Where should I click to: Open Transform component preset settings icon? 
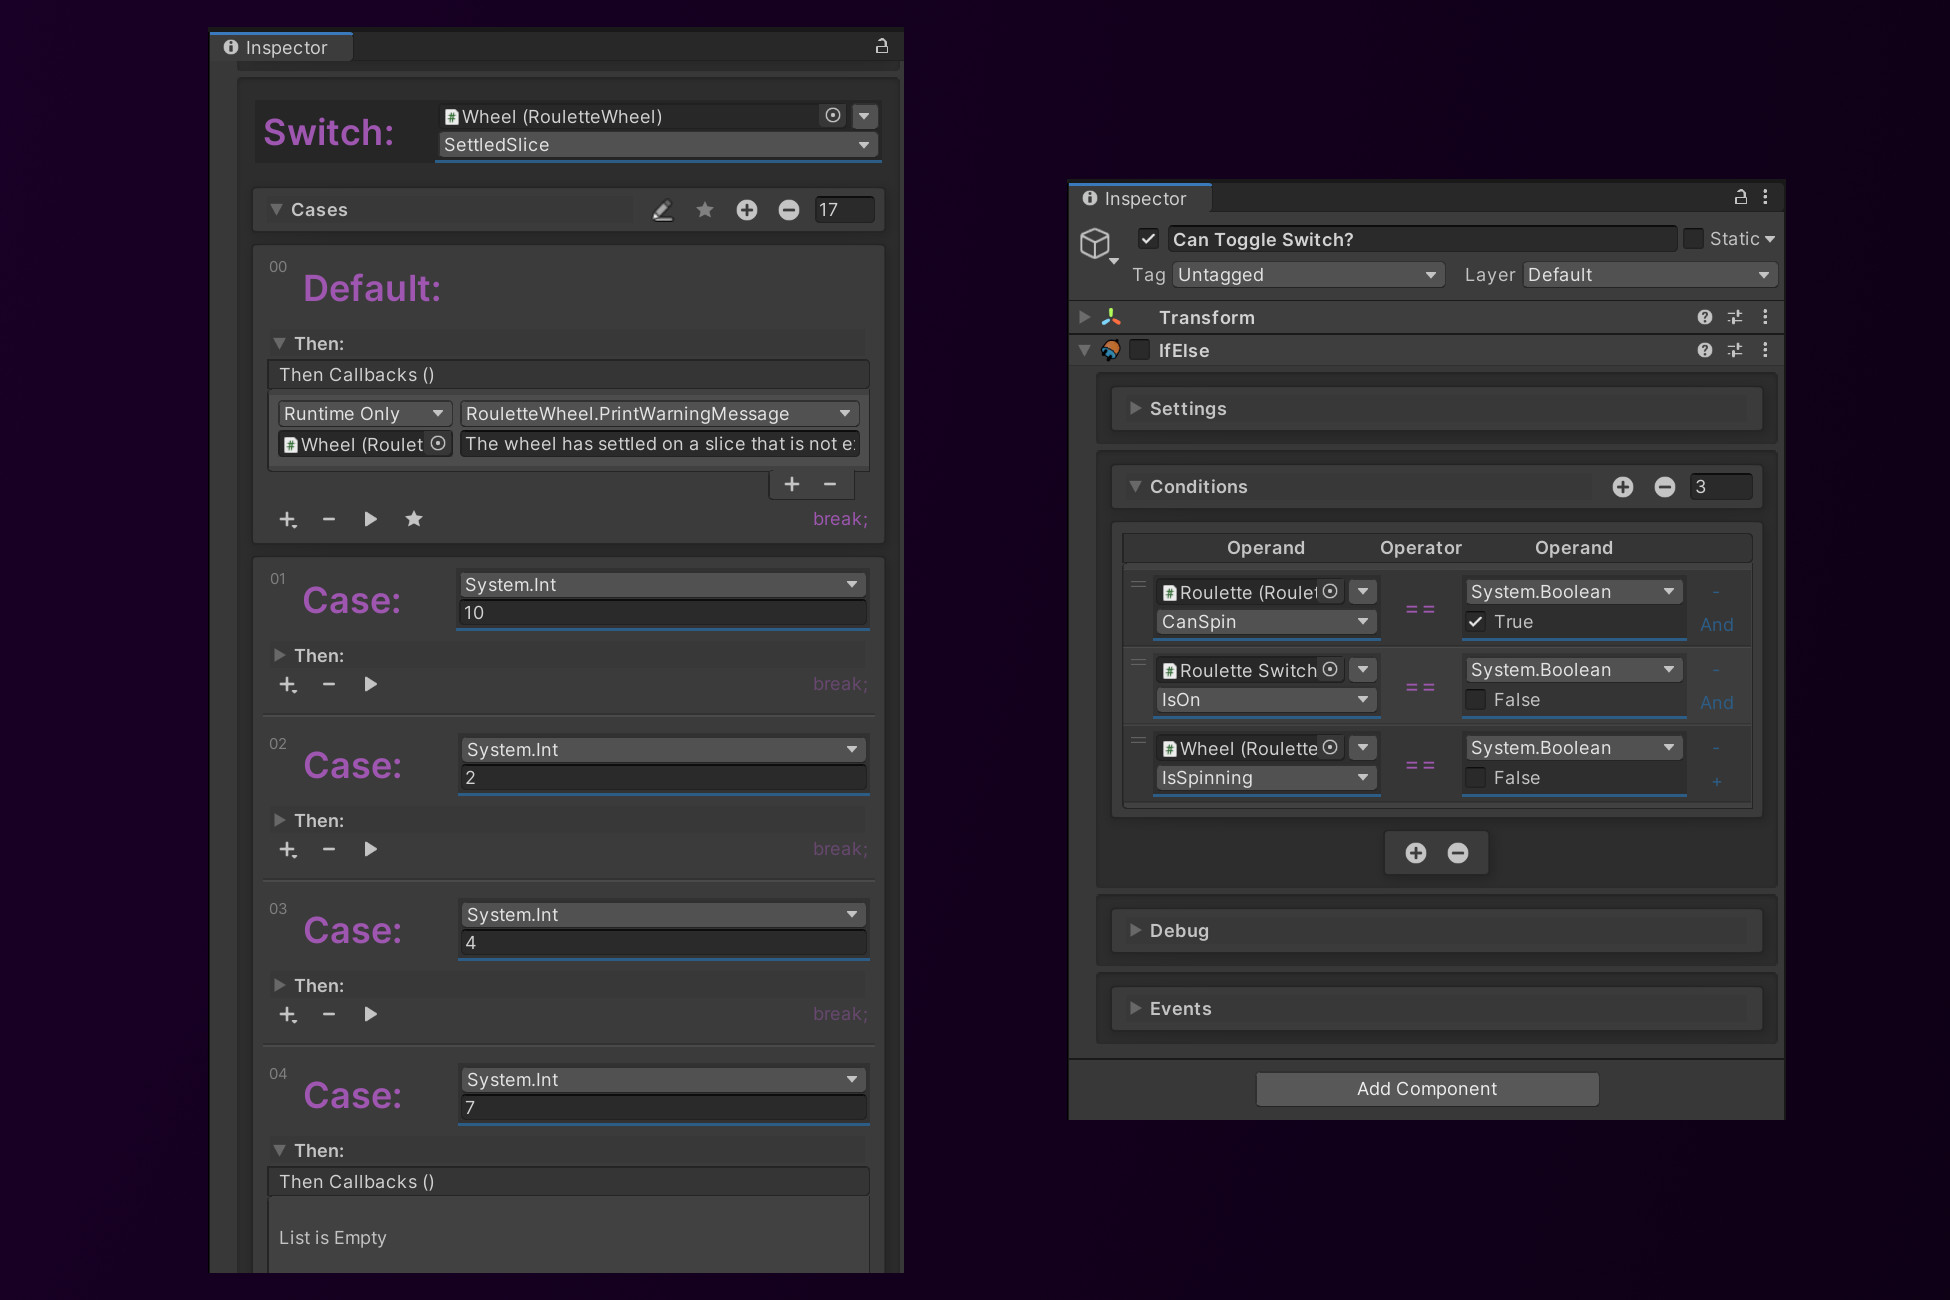pos(1735,317)
